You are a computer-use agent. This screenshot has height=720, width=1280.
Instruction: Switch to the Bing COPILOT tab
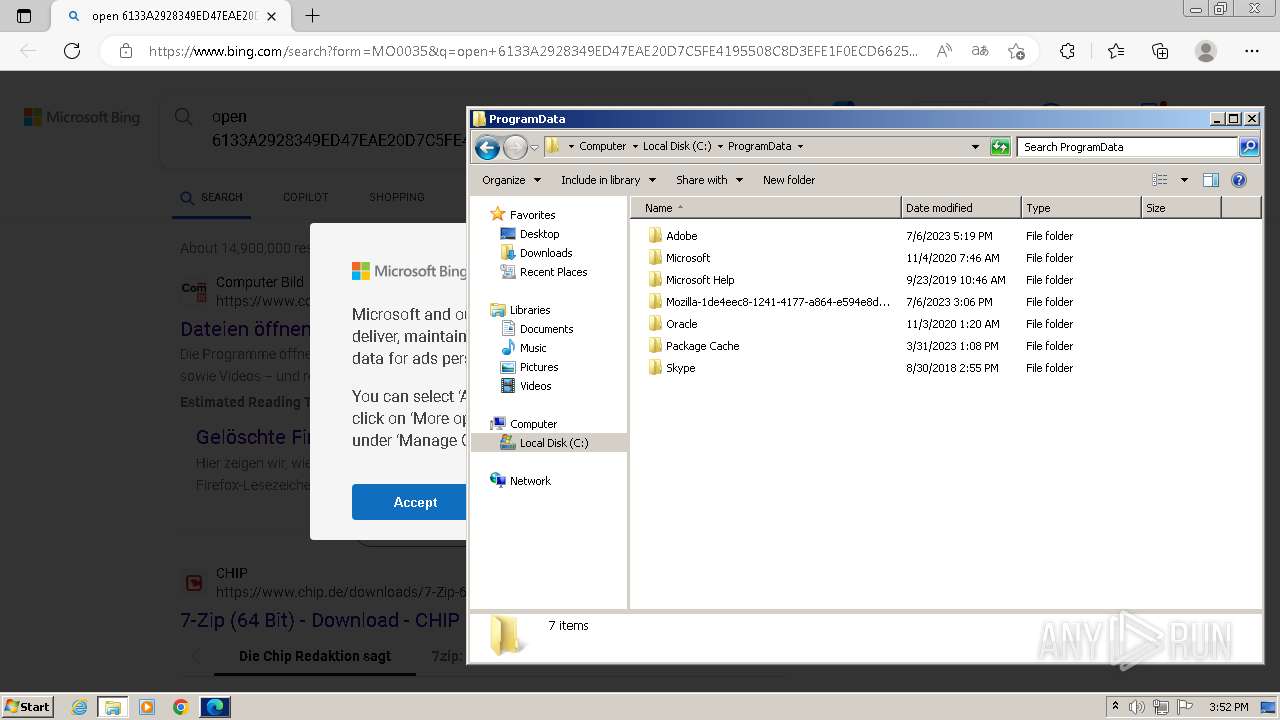click(x=306, y=197)
